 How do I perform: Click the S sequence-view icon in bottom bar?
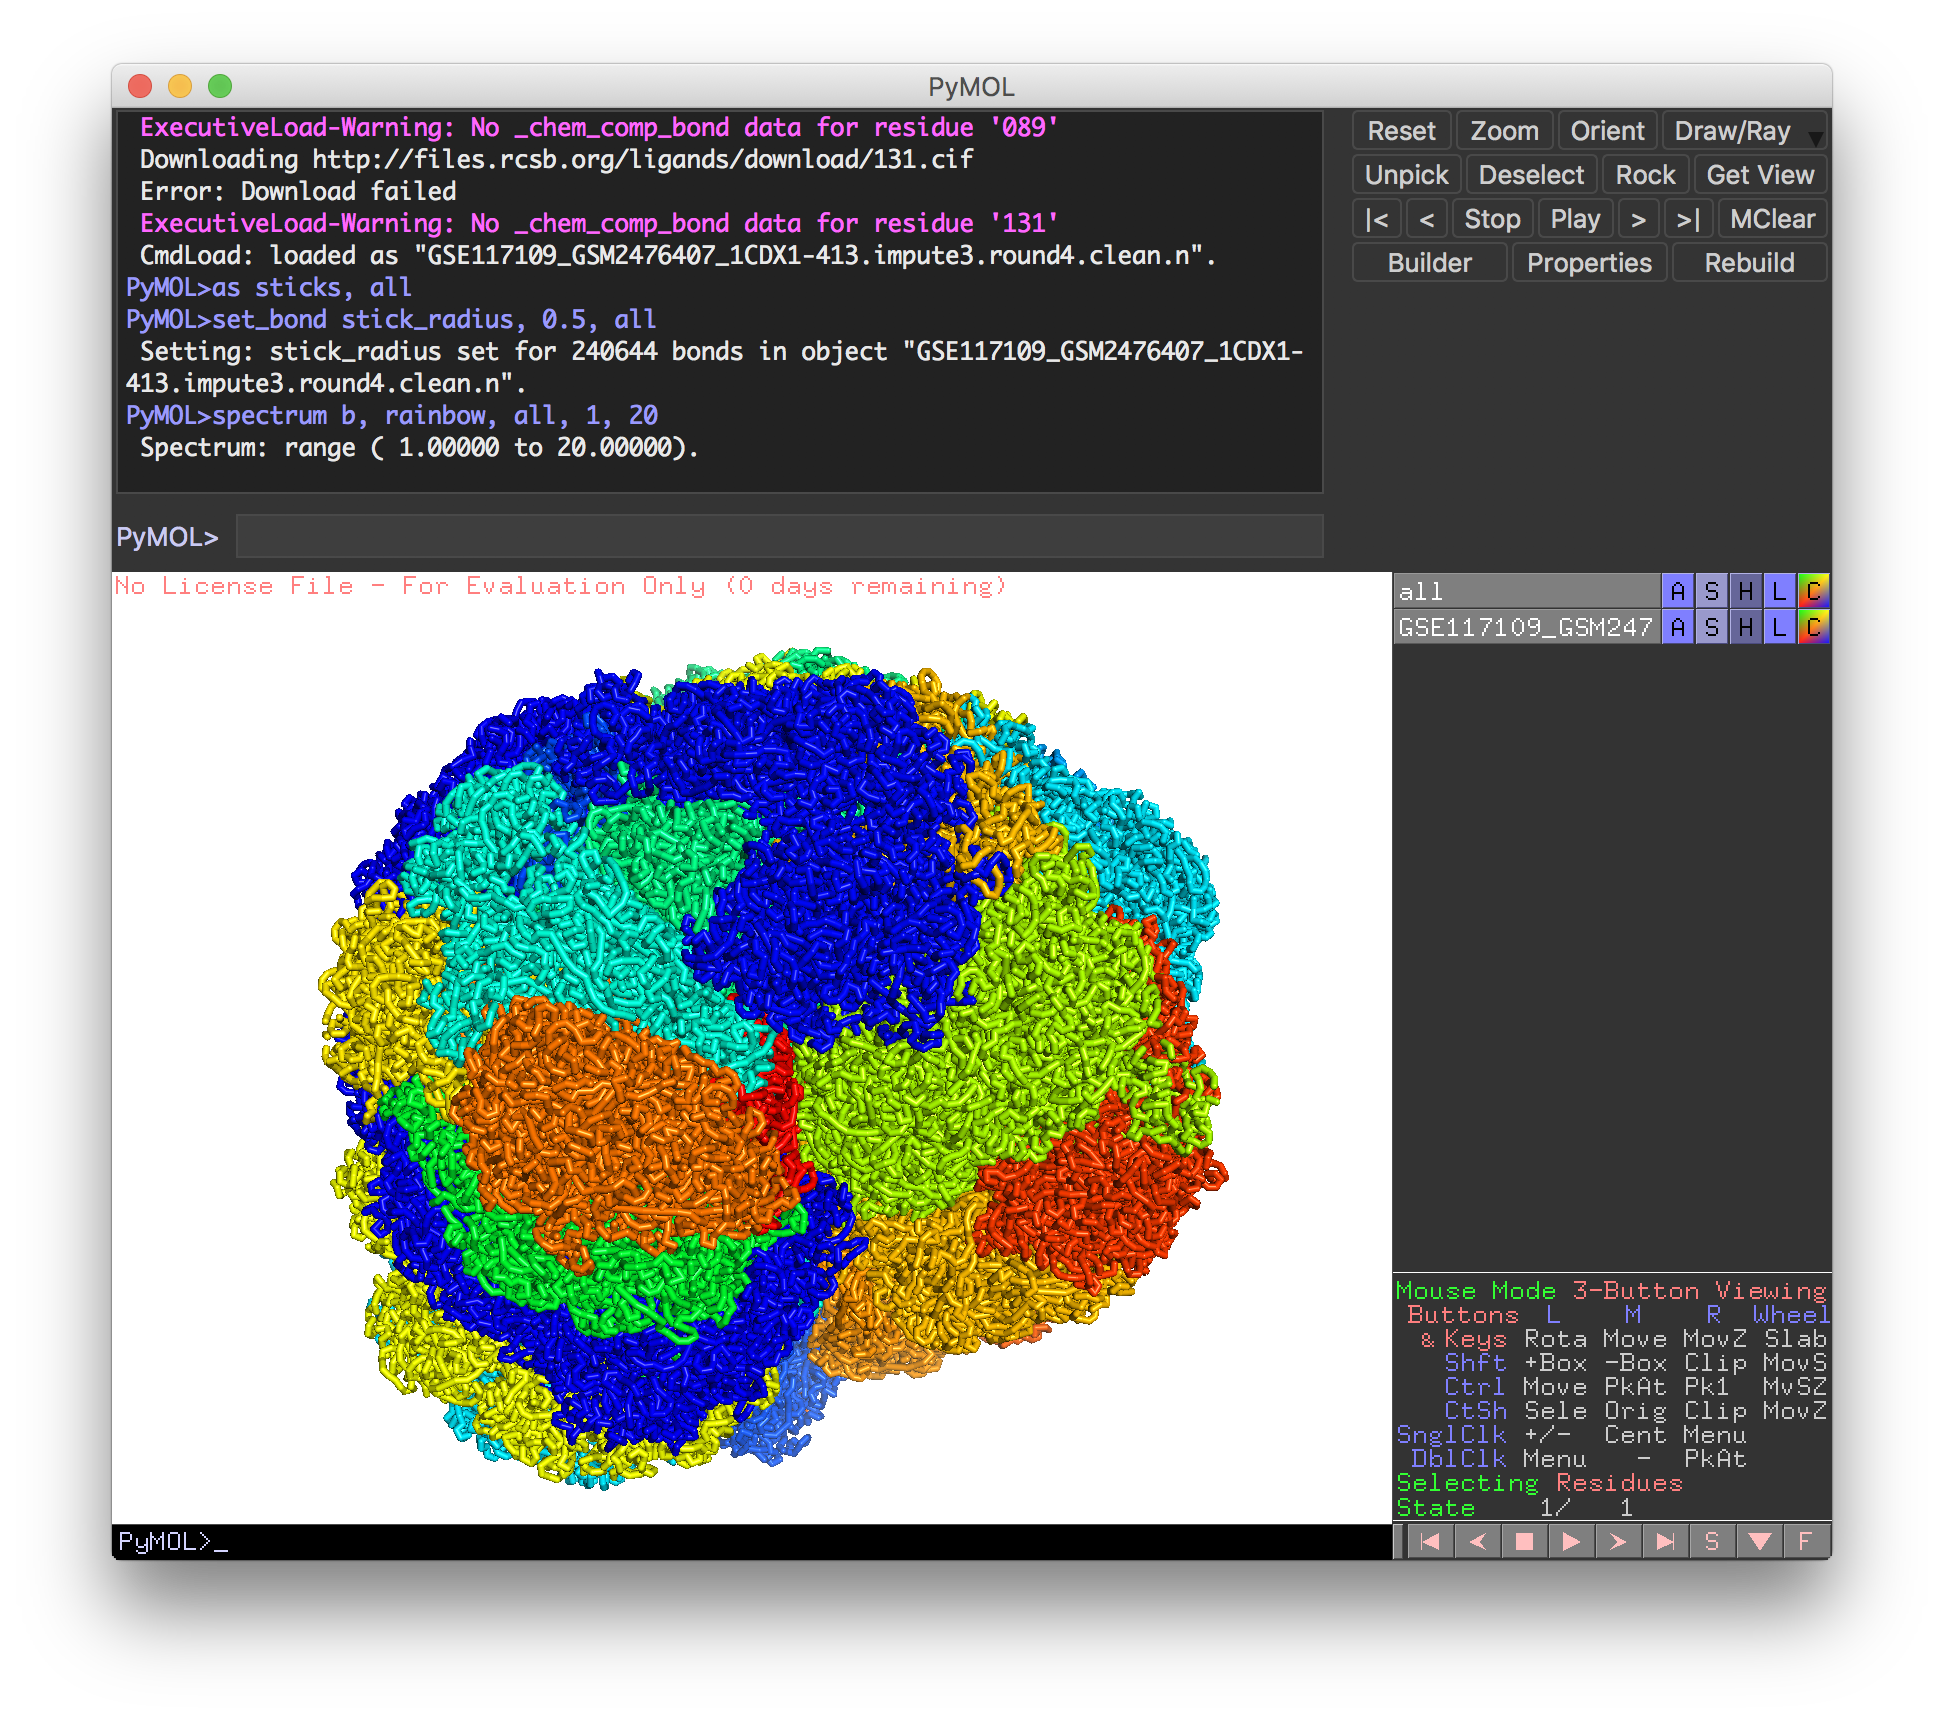tap(1711, 1541)
